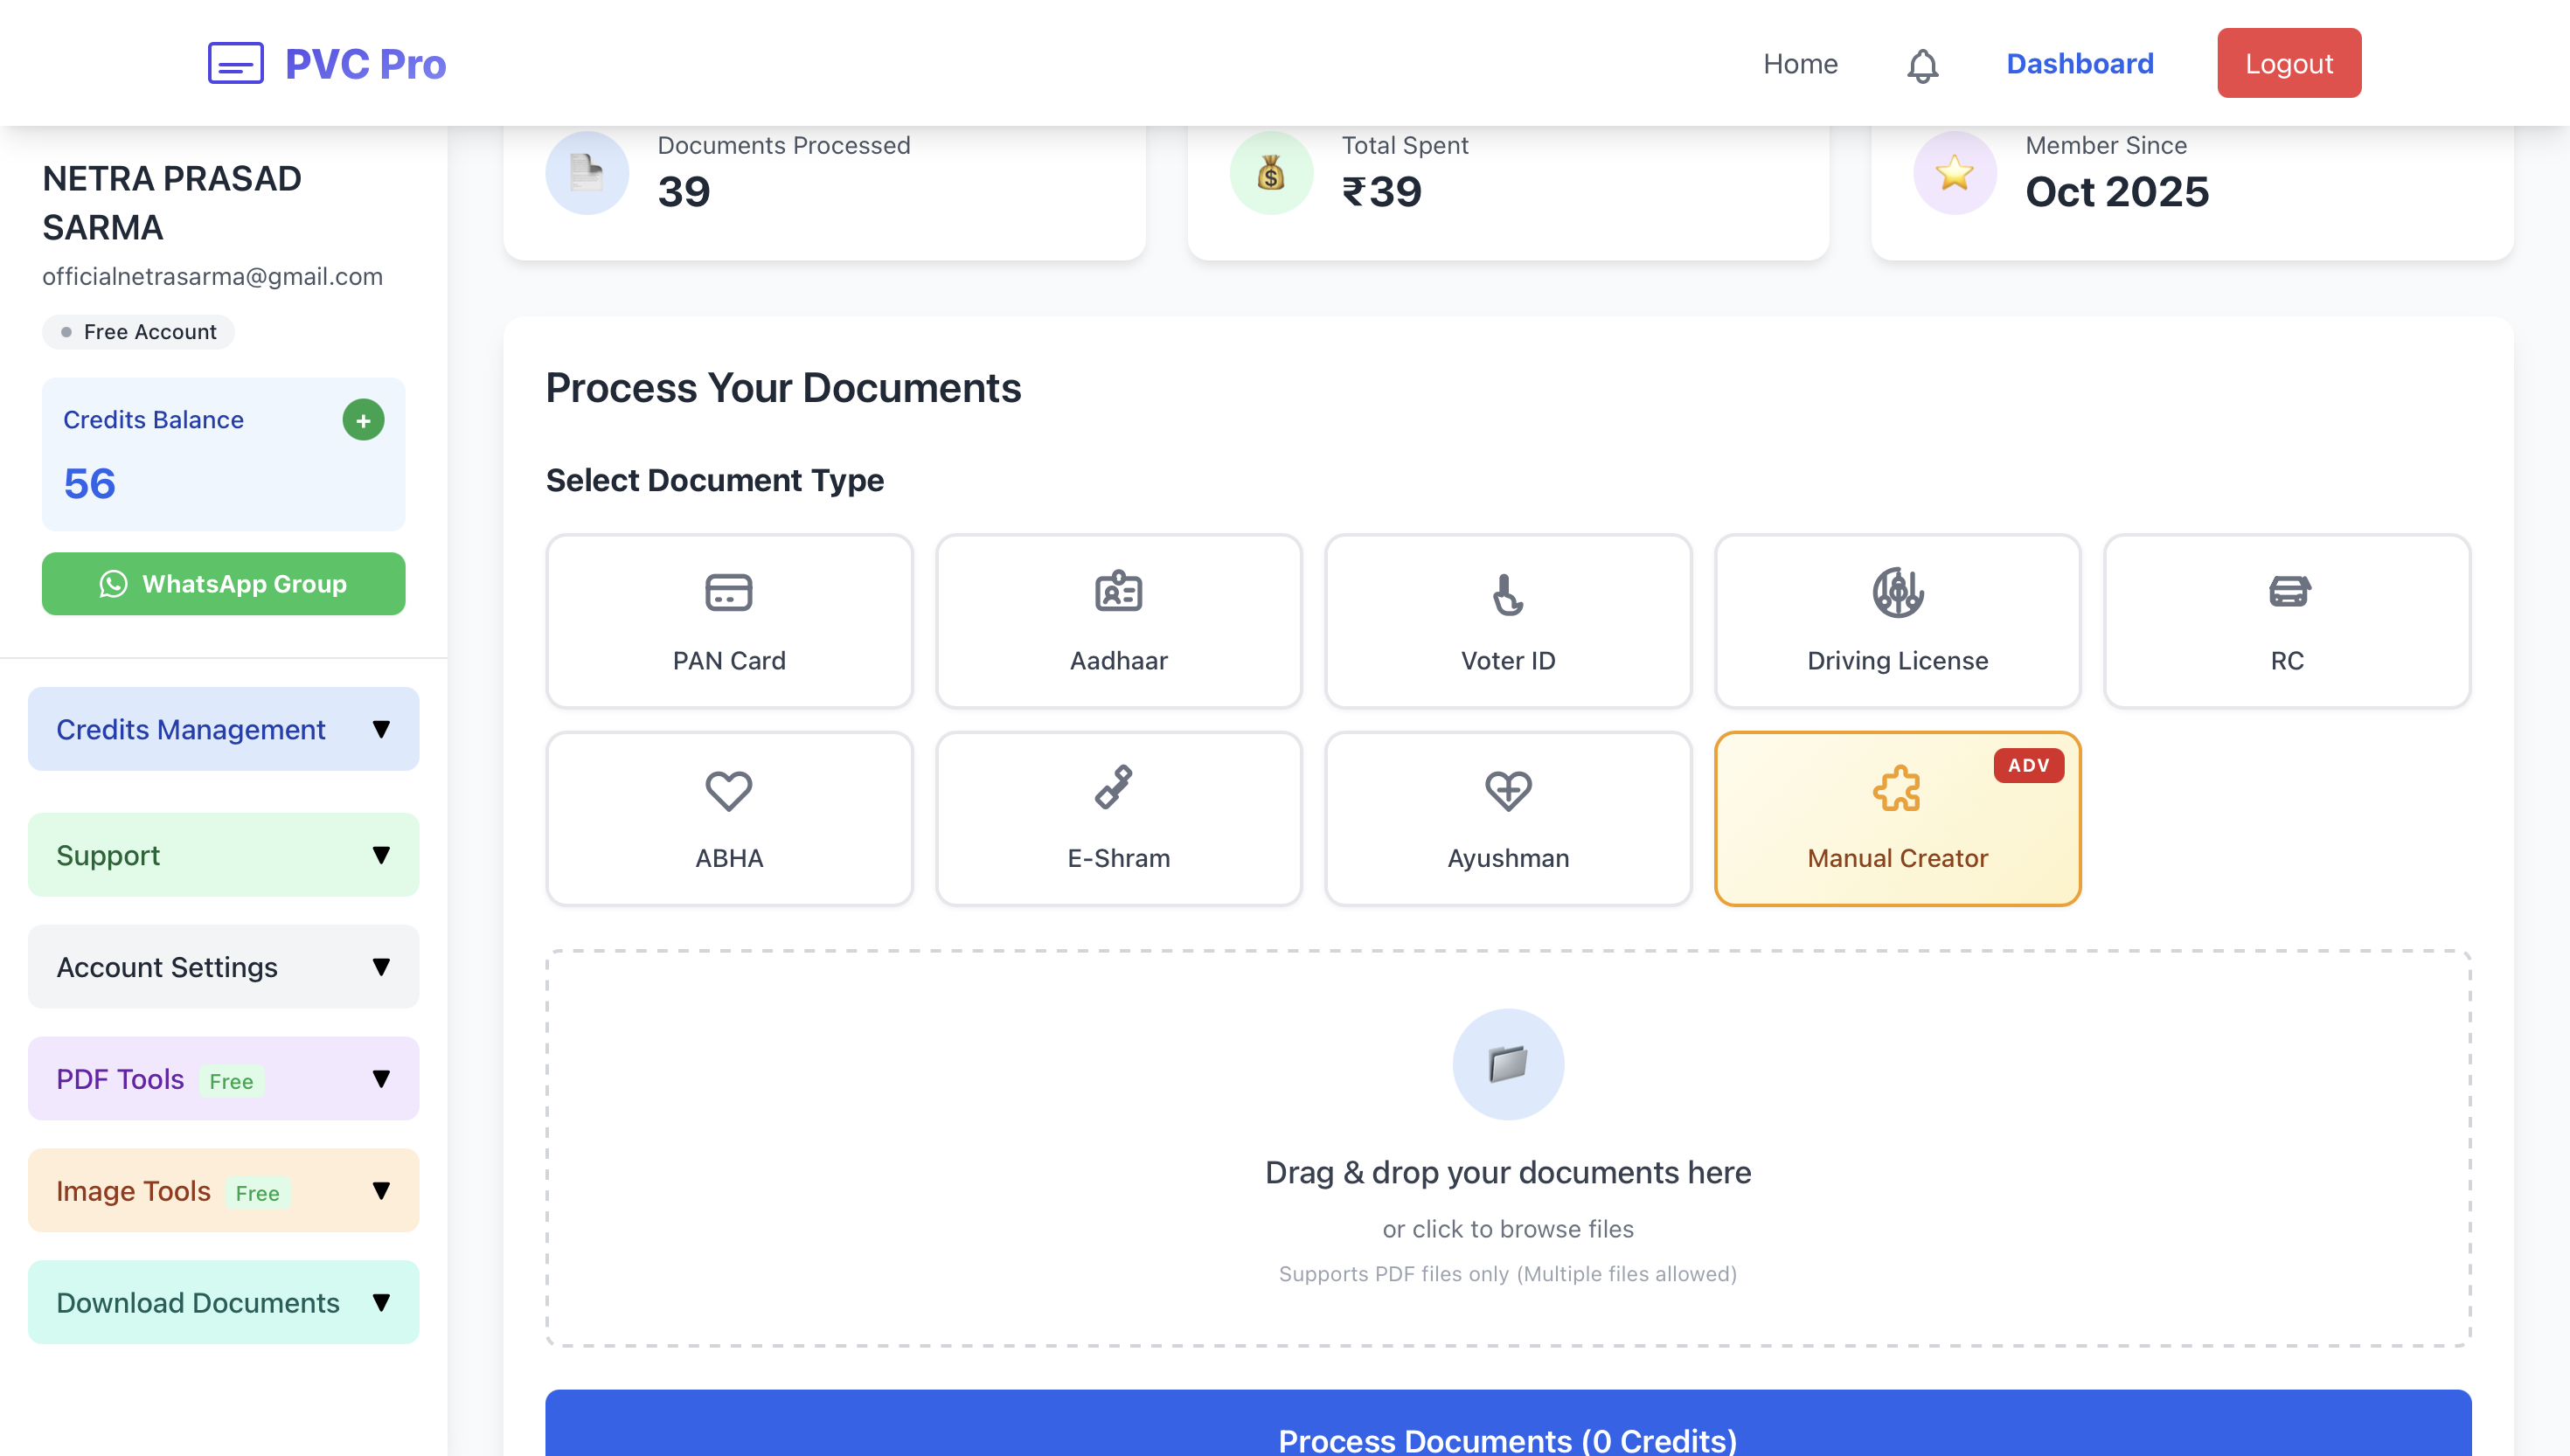
Task: Select the Driving License icon
Action: point(1897,591)
